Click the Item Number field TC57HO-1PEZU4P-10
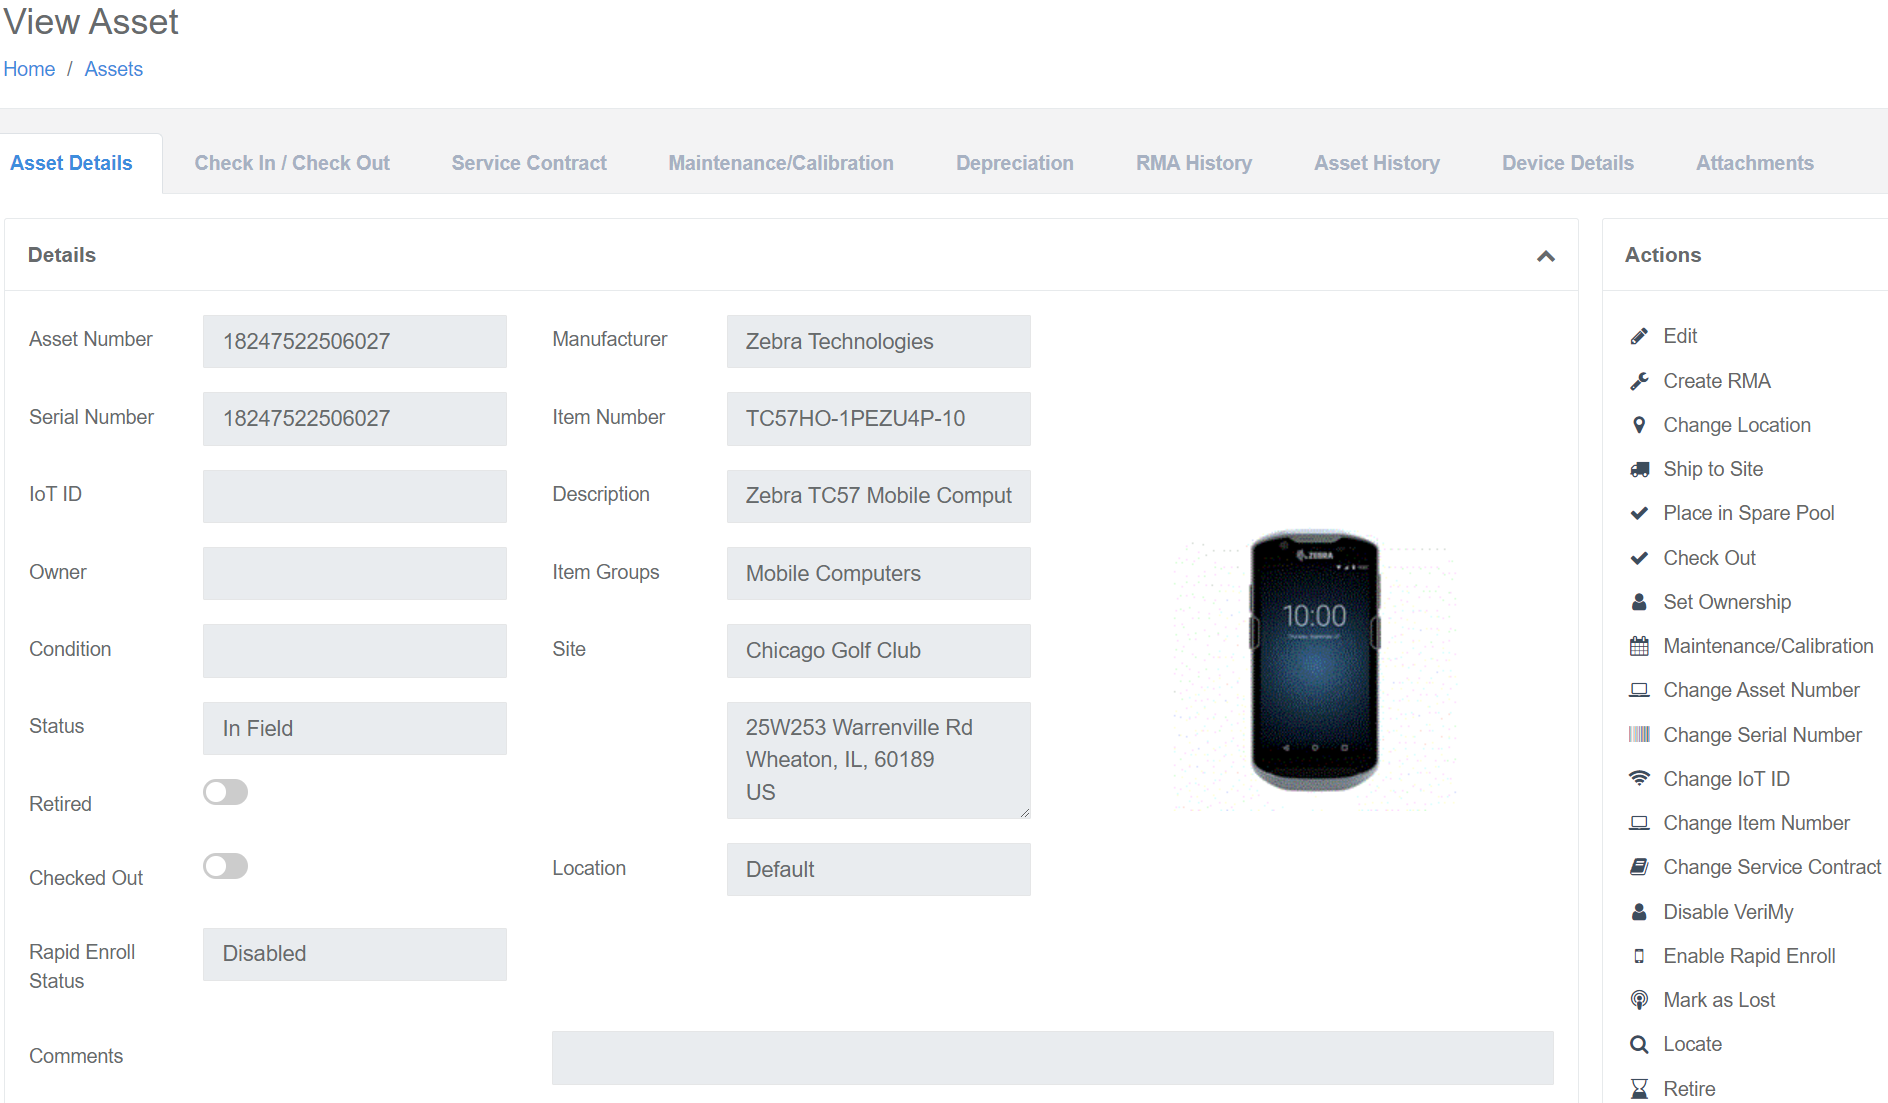Viewport: 1888px width, 1103px height. [879, 418]
